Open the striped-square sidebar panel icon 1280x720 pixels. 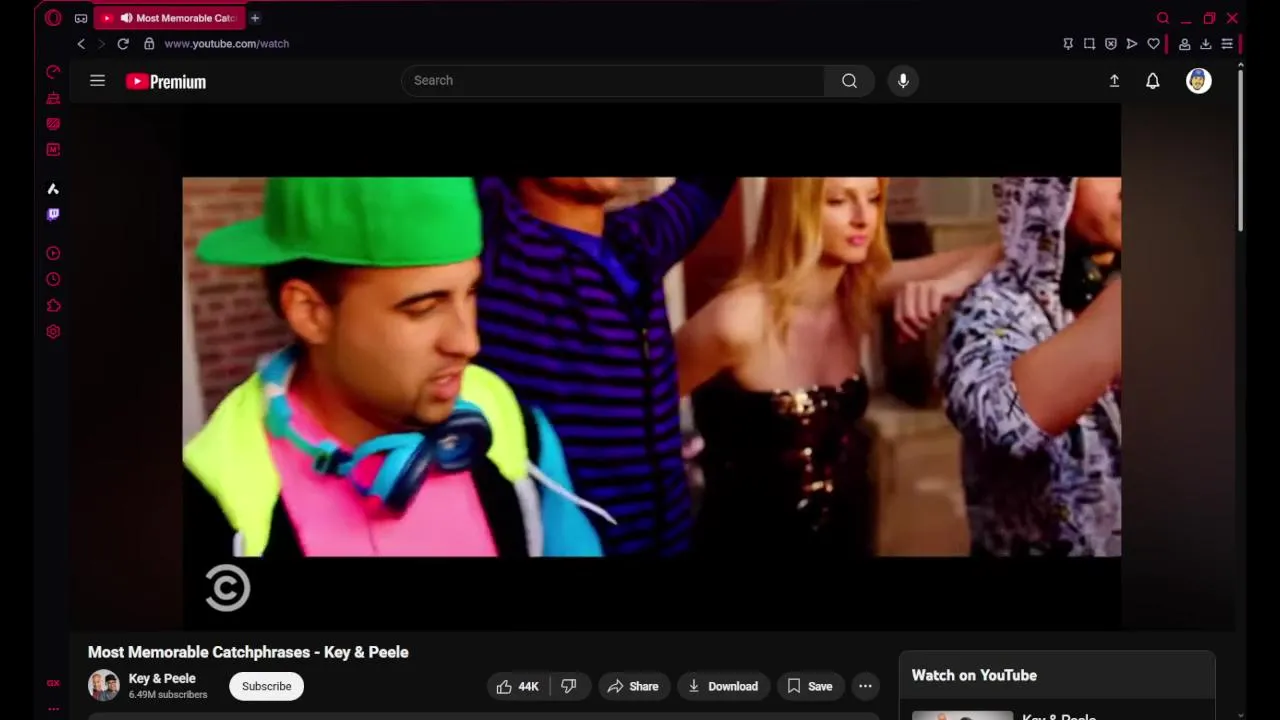[53, 124]
